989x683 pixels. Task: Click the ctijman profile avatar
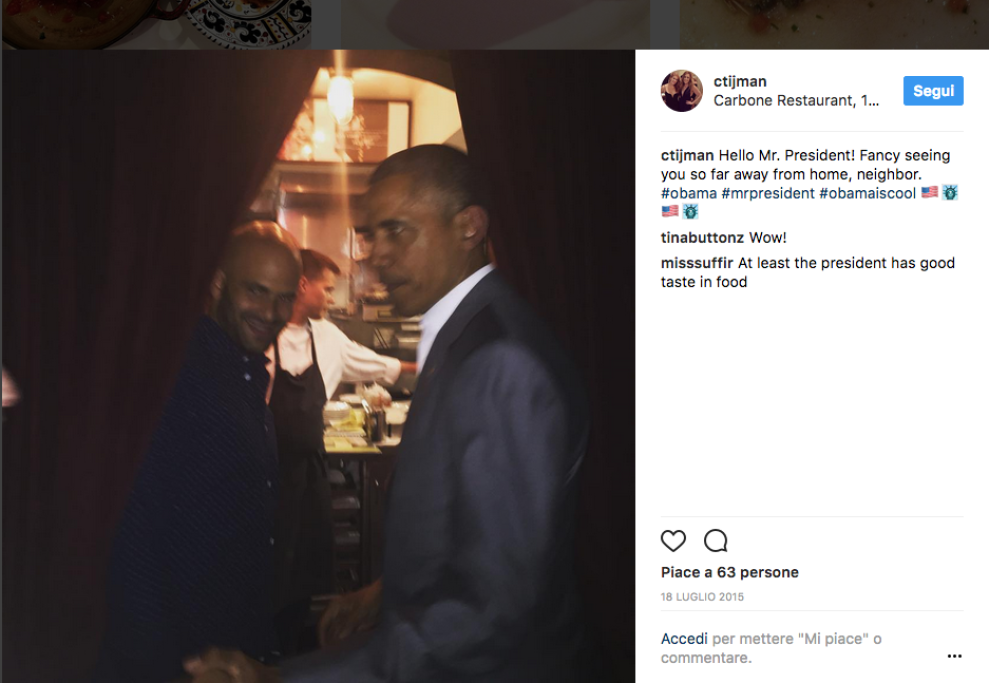click(681, 91)
